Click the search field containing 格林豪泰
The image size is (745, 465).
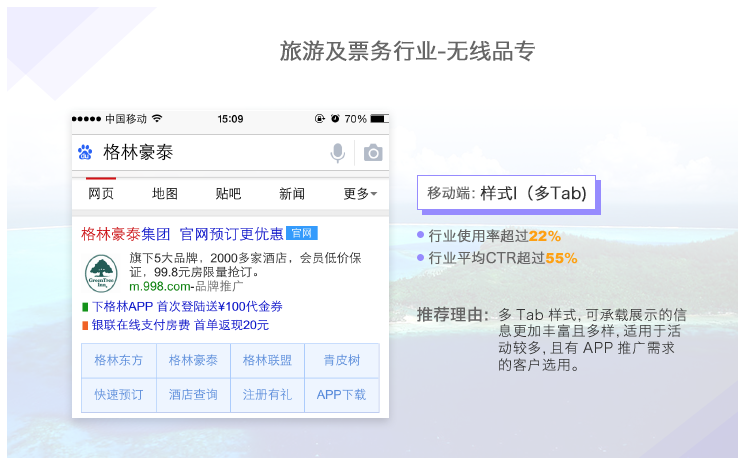point(200,152)
